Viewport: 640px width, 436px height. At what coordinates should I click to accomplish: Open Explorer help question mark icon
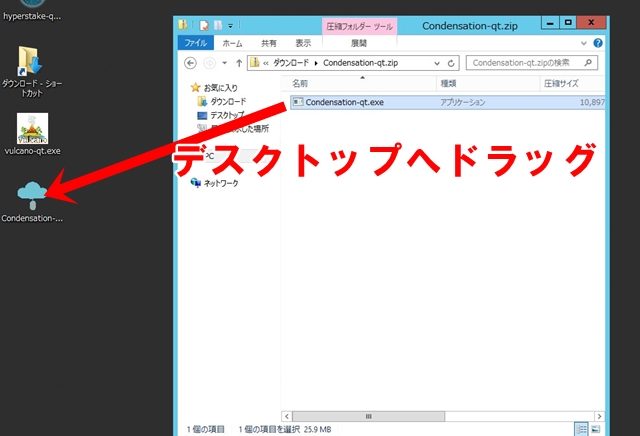[x=598, y=43]
